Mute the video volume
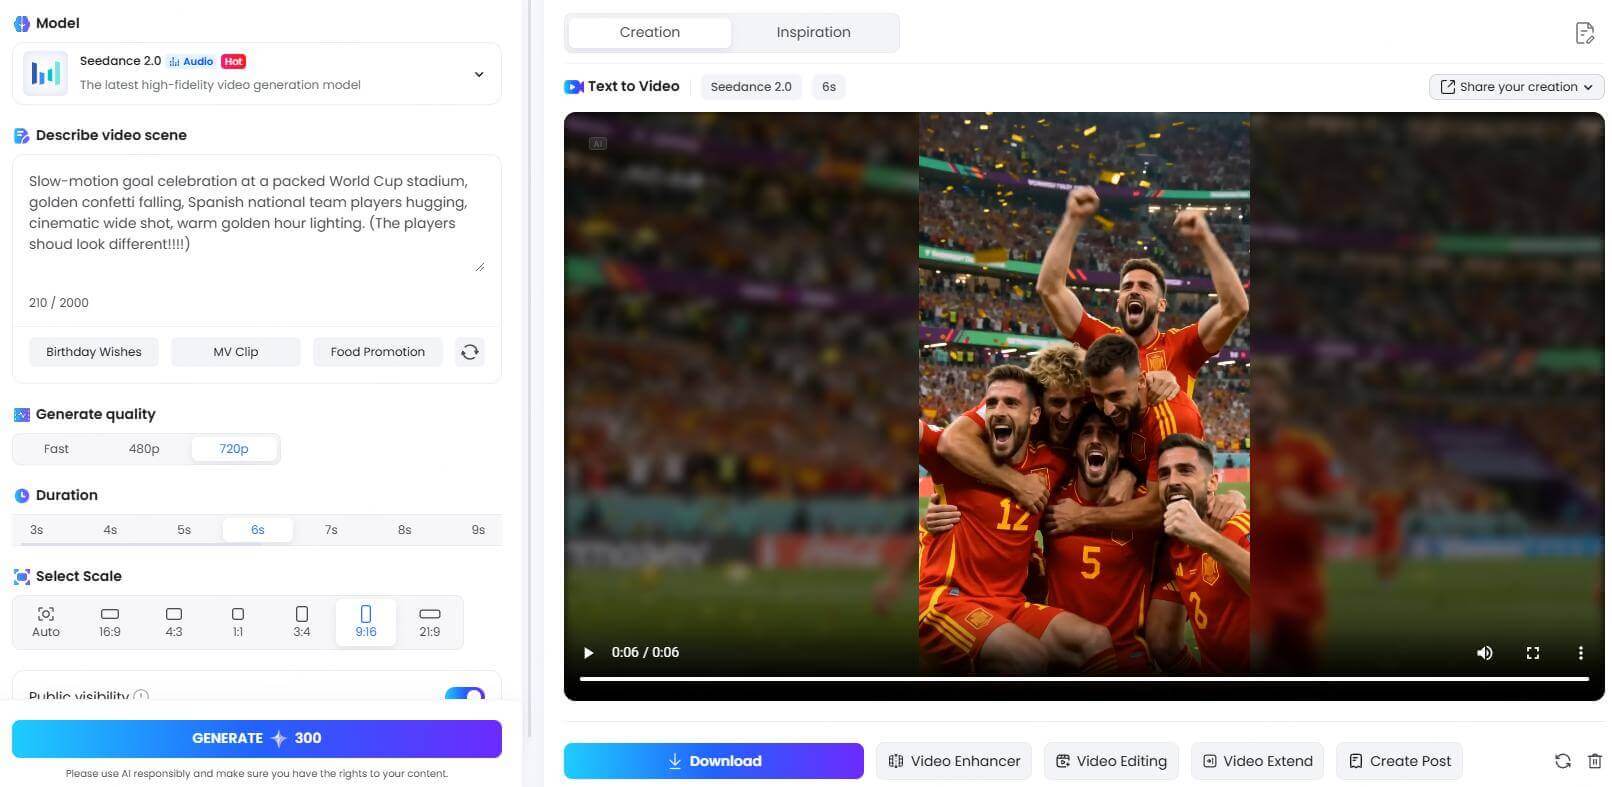This screenshot has width=1612, height=787. [x=1485, y=653]
